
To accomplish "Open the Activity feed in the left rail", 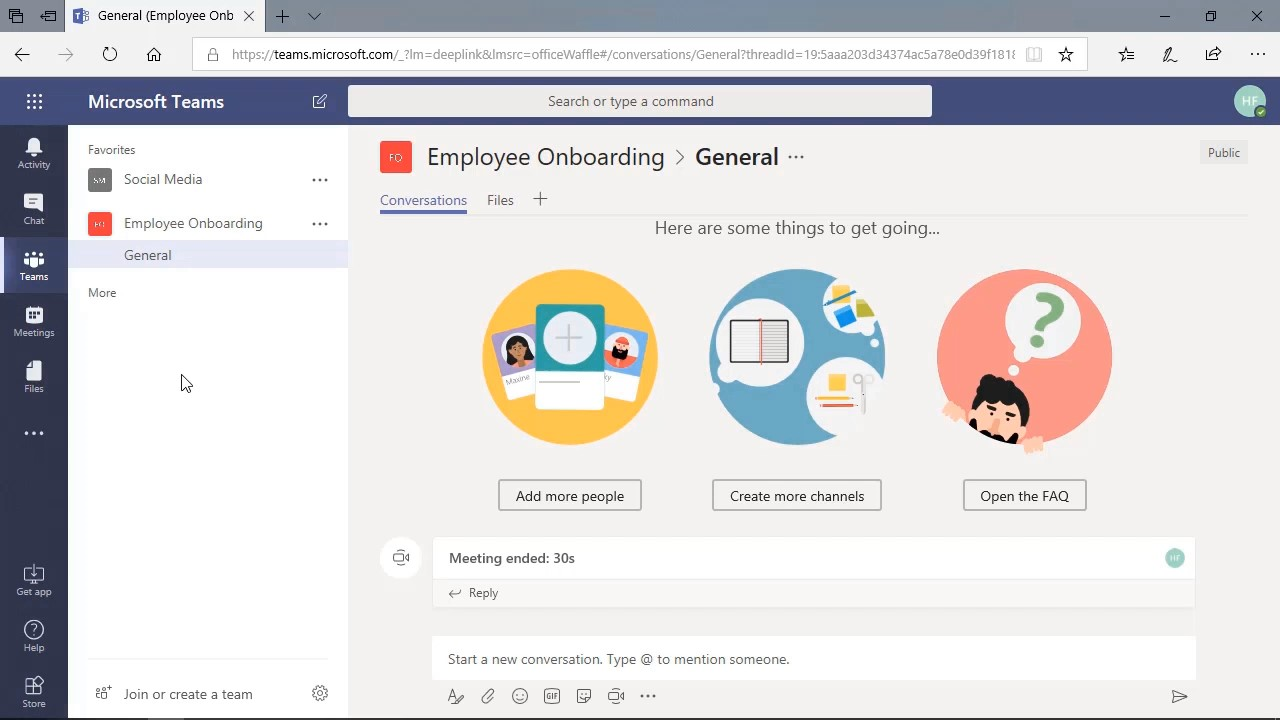I will [34, 152].
